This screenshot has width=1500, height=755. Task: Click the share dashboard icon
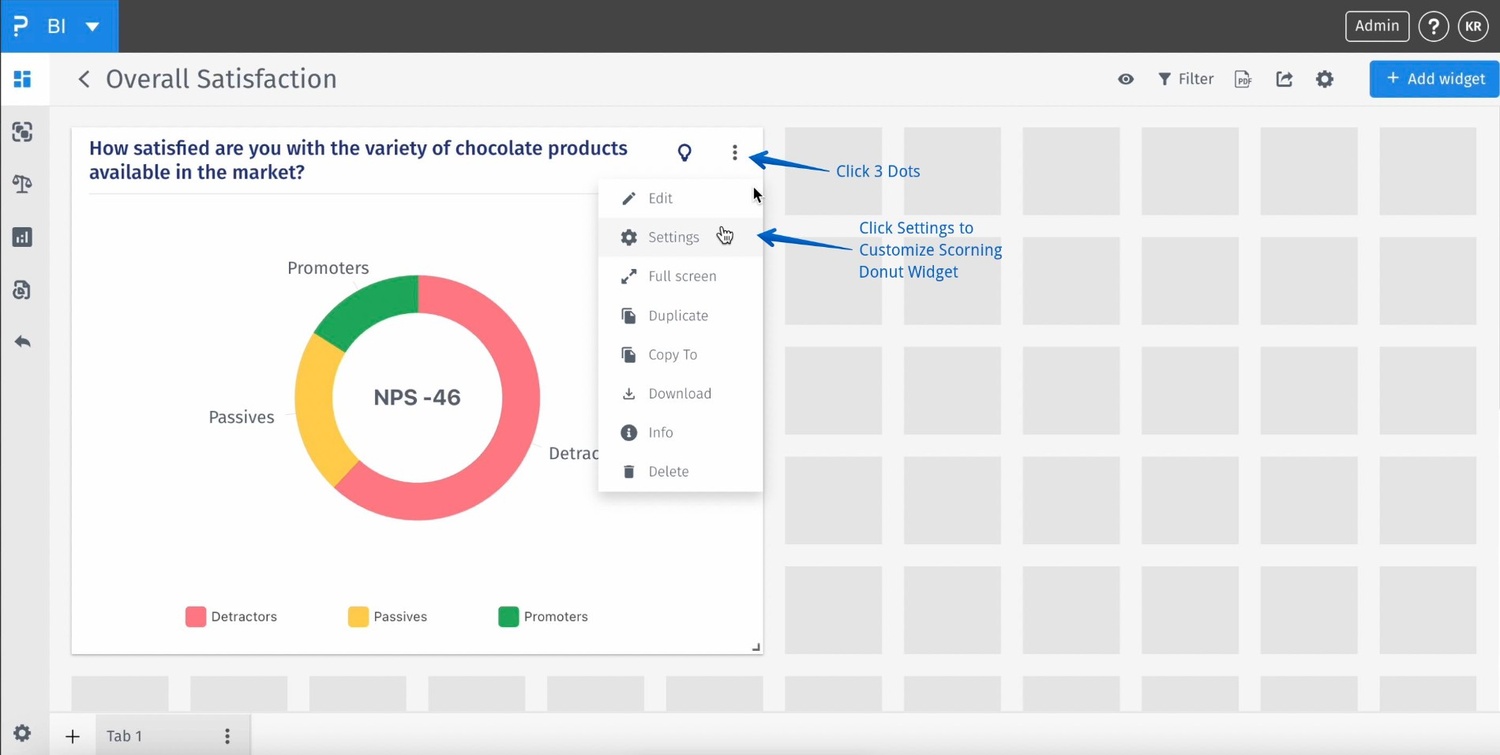(x=1284, y=79)
